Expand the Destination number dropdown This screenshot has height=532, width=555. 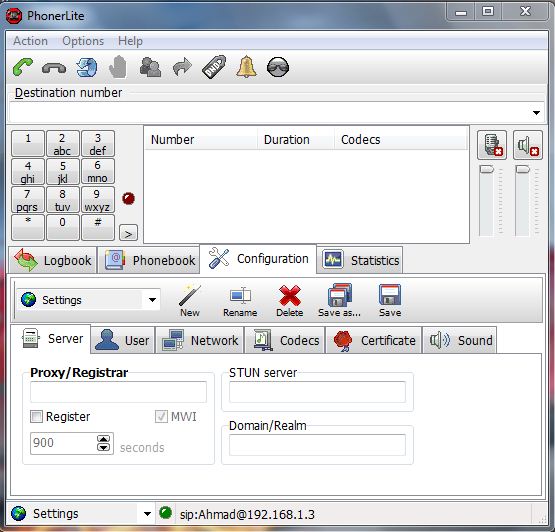[536, 113]
